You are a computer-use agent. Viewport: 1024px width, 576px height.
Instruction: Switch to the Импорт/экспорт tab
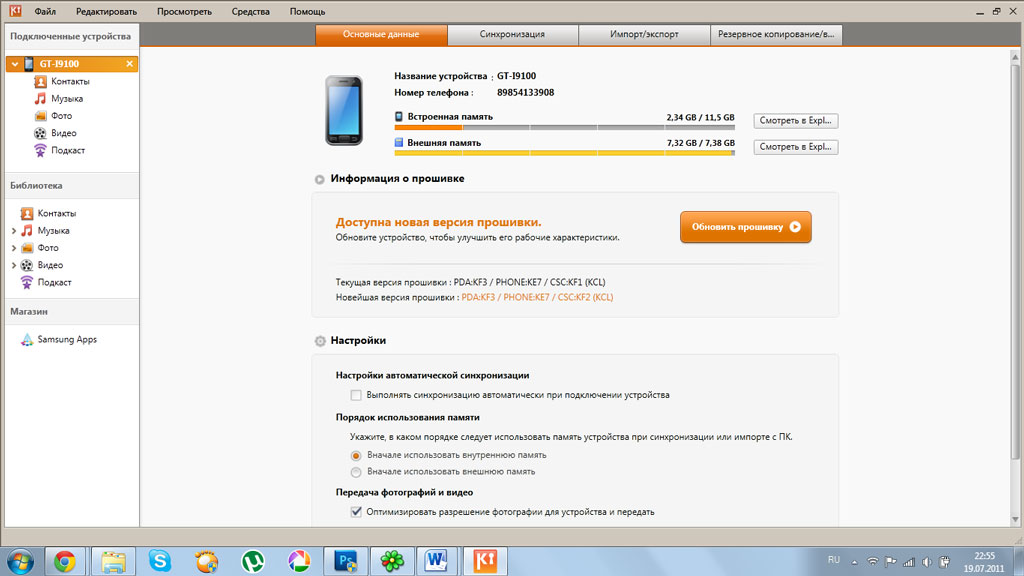(645, 35)
